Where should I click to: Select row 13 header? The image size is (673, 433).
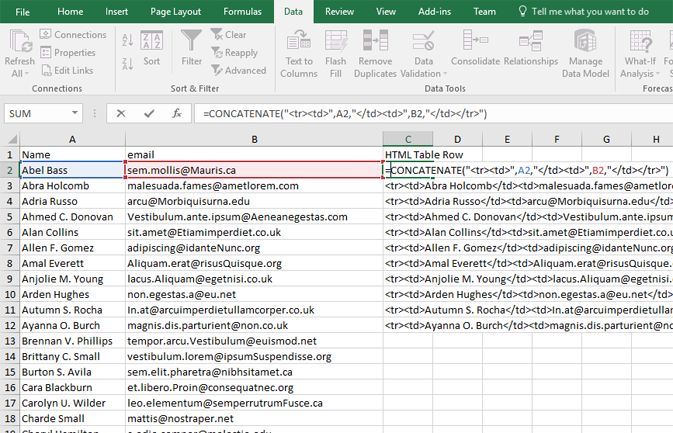pos(9,341)
